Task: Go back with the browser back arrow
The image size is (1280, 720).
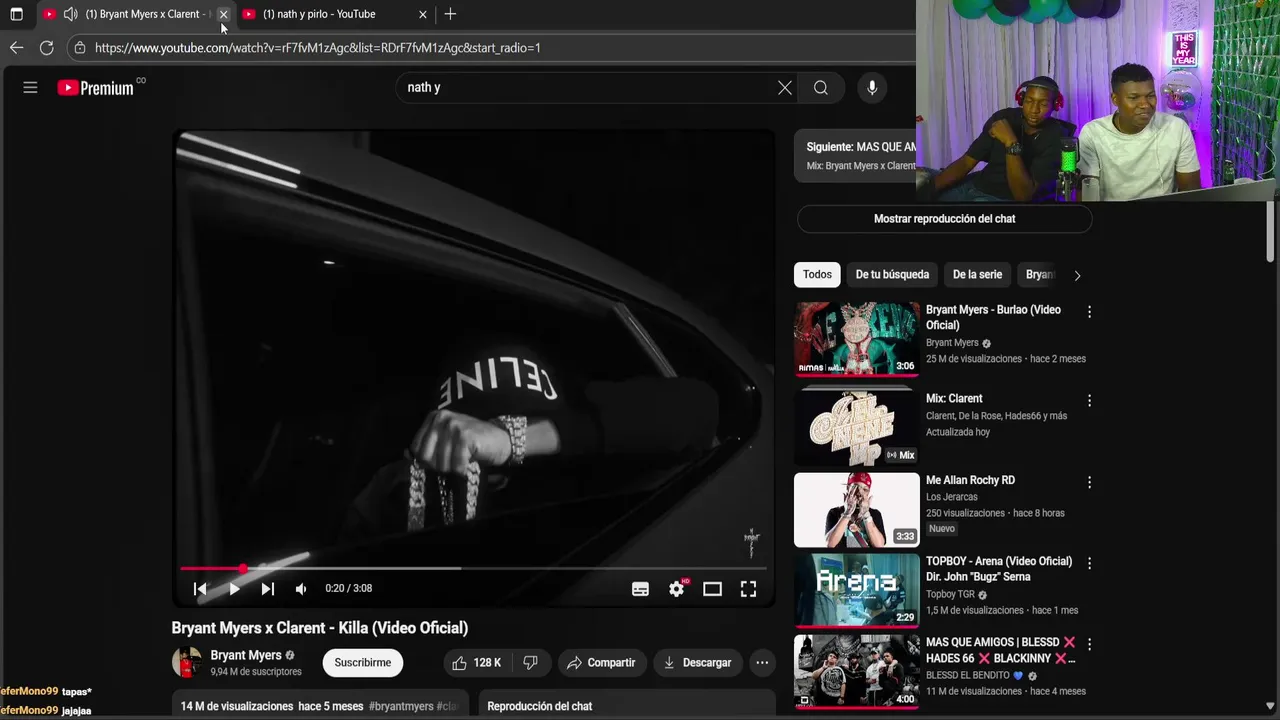Action: click(x=16, y=47)
